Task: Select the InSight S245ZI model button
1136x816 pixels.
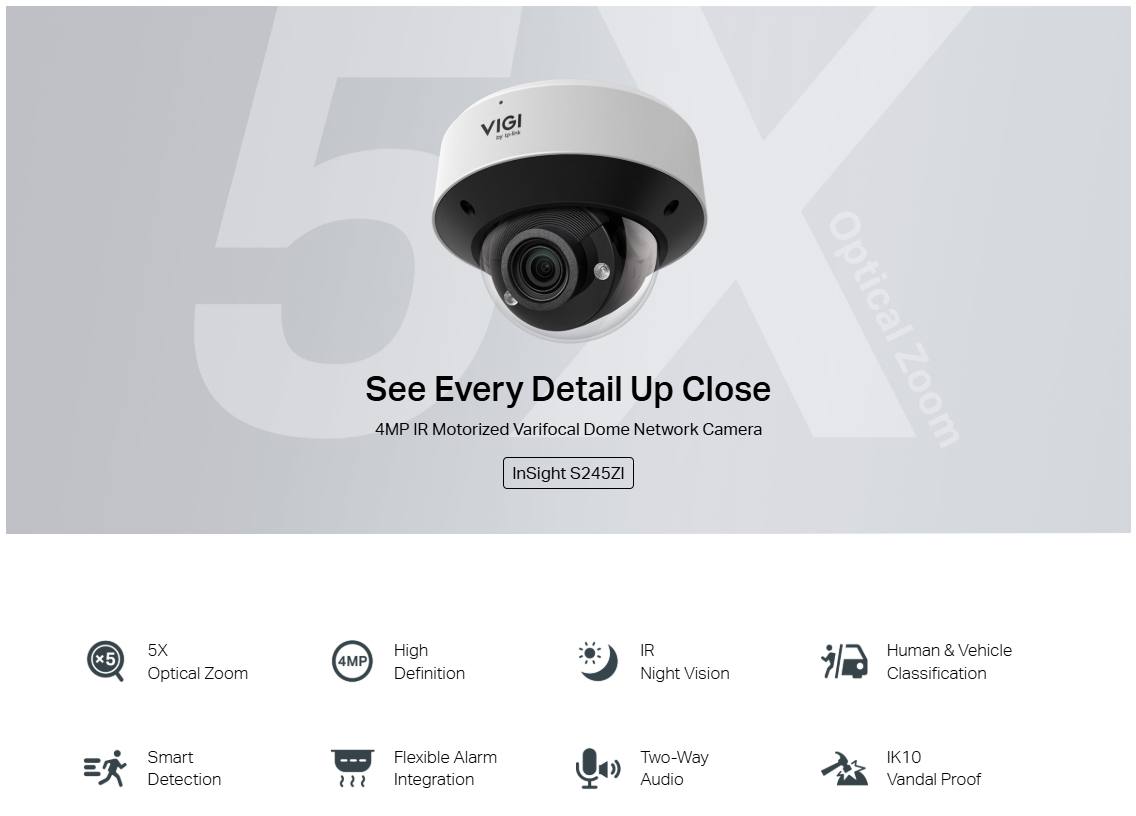Action: coord(568,473)
